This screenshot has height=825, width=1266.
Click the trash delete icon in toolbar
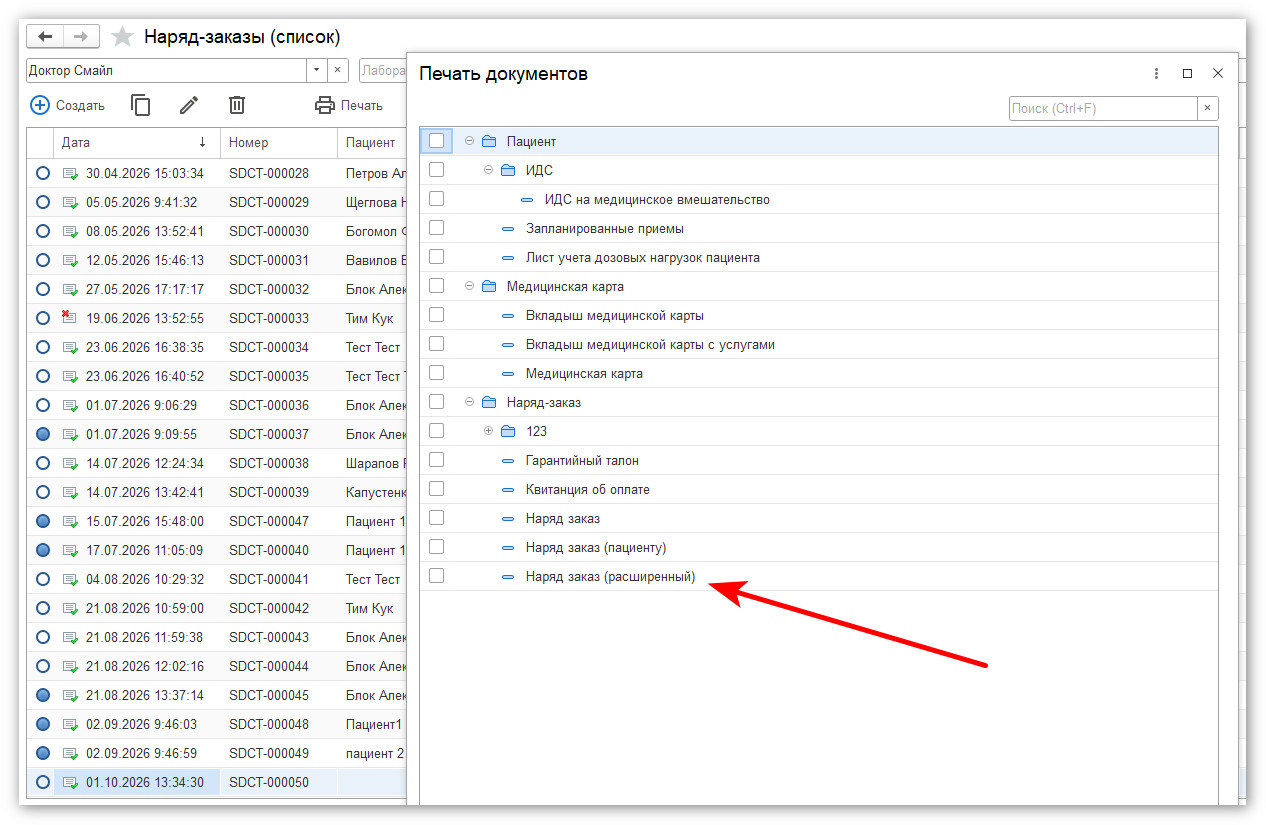(237, 105)
